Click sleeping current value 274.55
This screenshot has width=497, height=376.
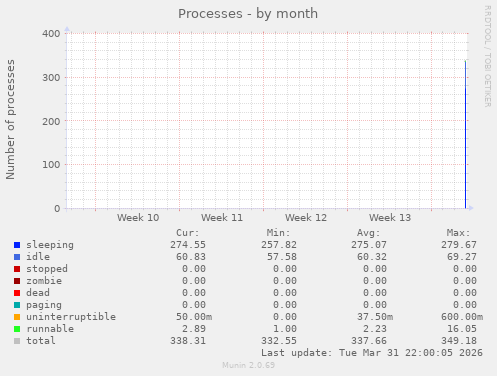(x=188, y=245)
